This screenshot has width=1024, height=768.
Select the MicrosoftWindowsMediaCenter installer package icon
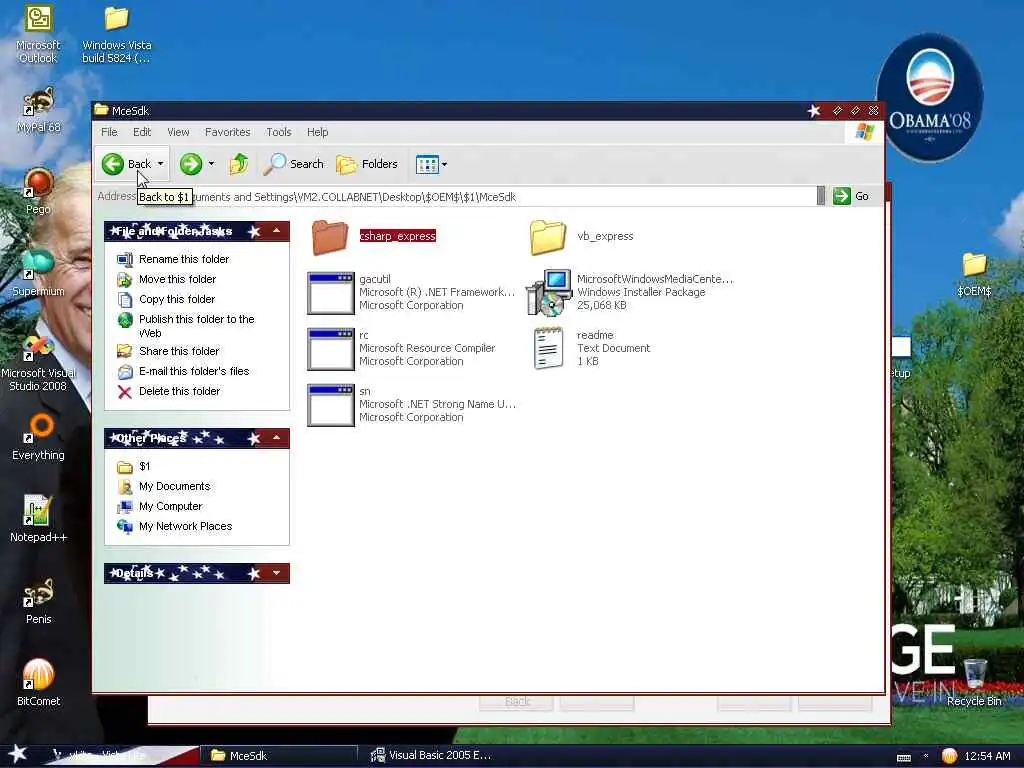coord(549,293)
